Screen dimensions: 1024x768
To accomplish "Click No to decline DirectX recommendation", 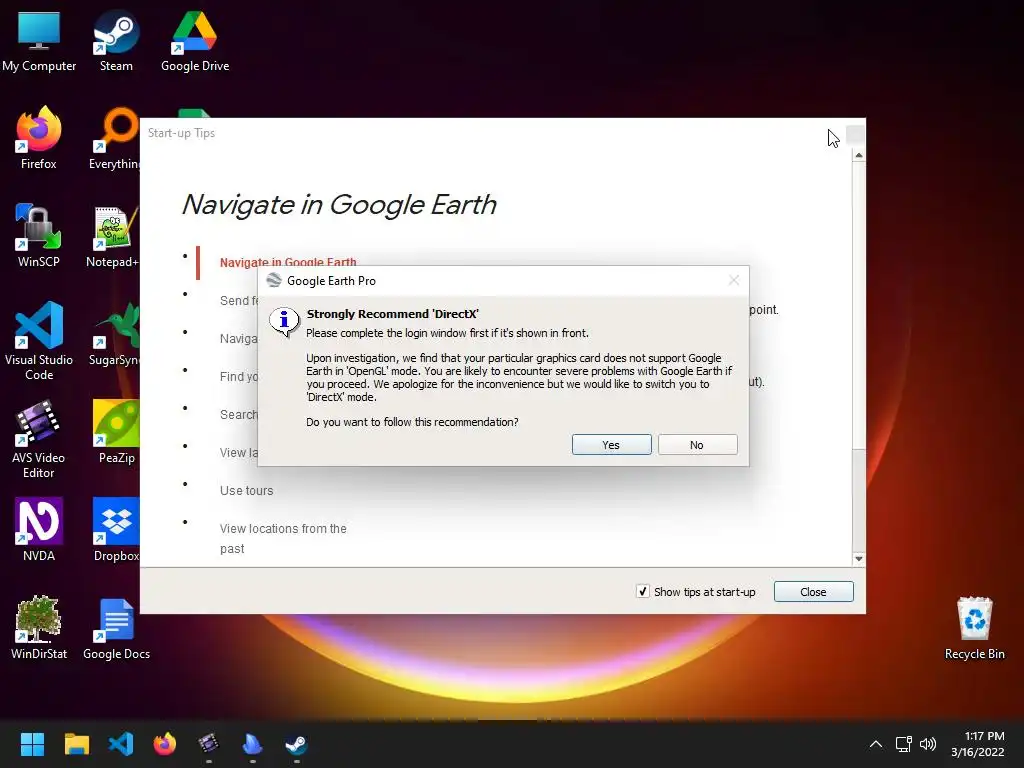I will coord(697,445).
